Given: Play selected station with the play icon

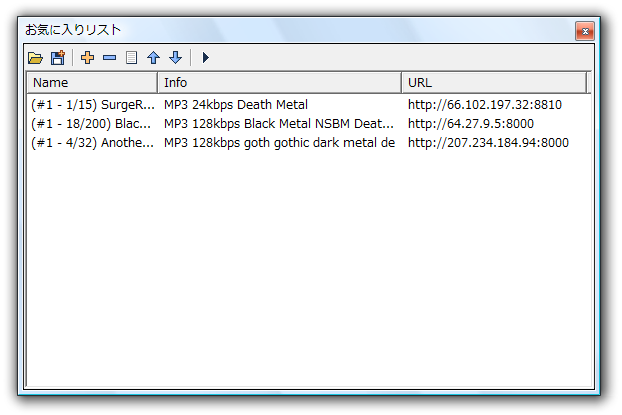Looking at the screenshot, I should (x=205, y=58).
